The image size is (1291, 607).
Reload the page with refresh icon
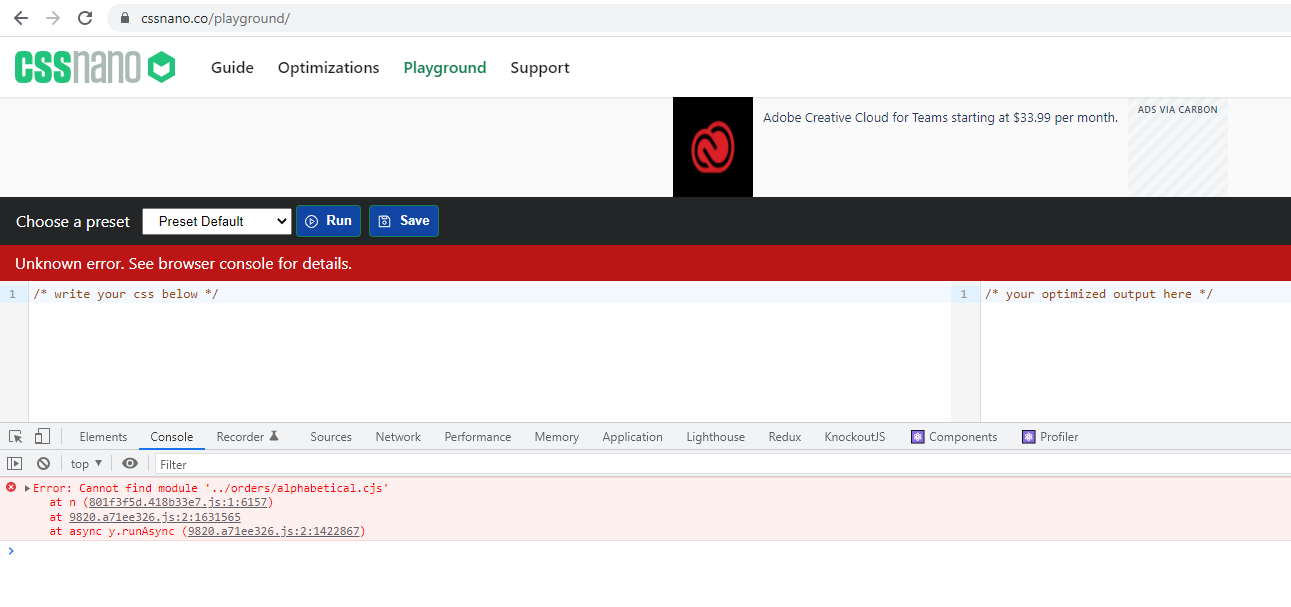85,18
